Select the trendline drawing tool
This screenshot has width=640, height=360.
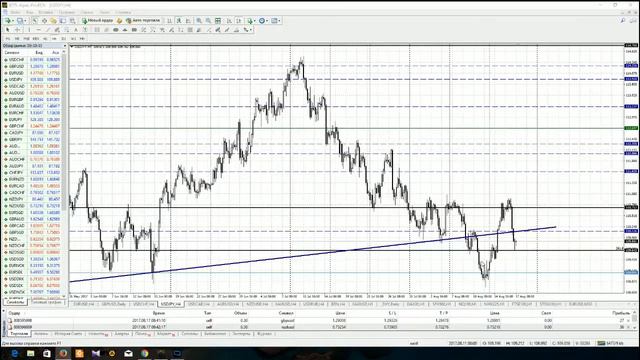[x=48, y=30]
